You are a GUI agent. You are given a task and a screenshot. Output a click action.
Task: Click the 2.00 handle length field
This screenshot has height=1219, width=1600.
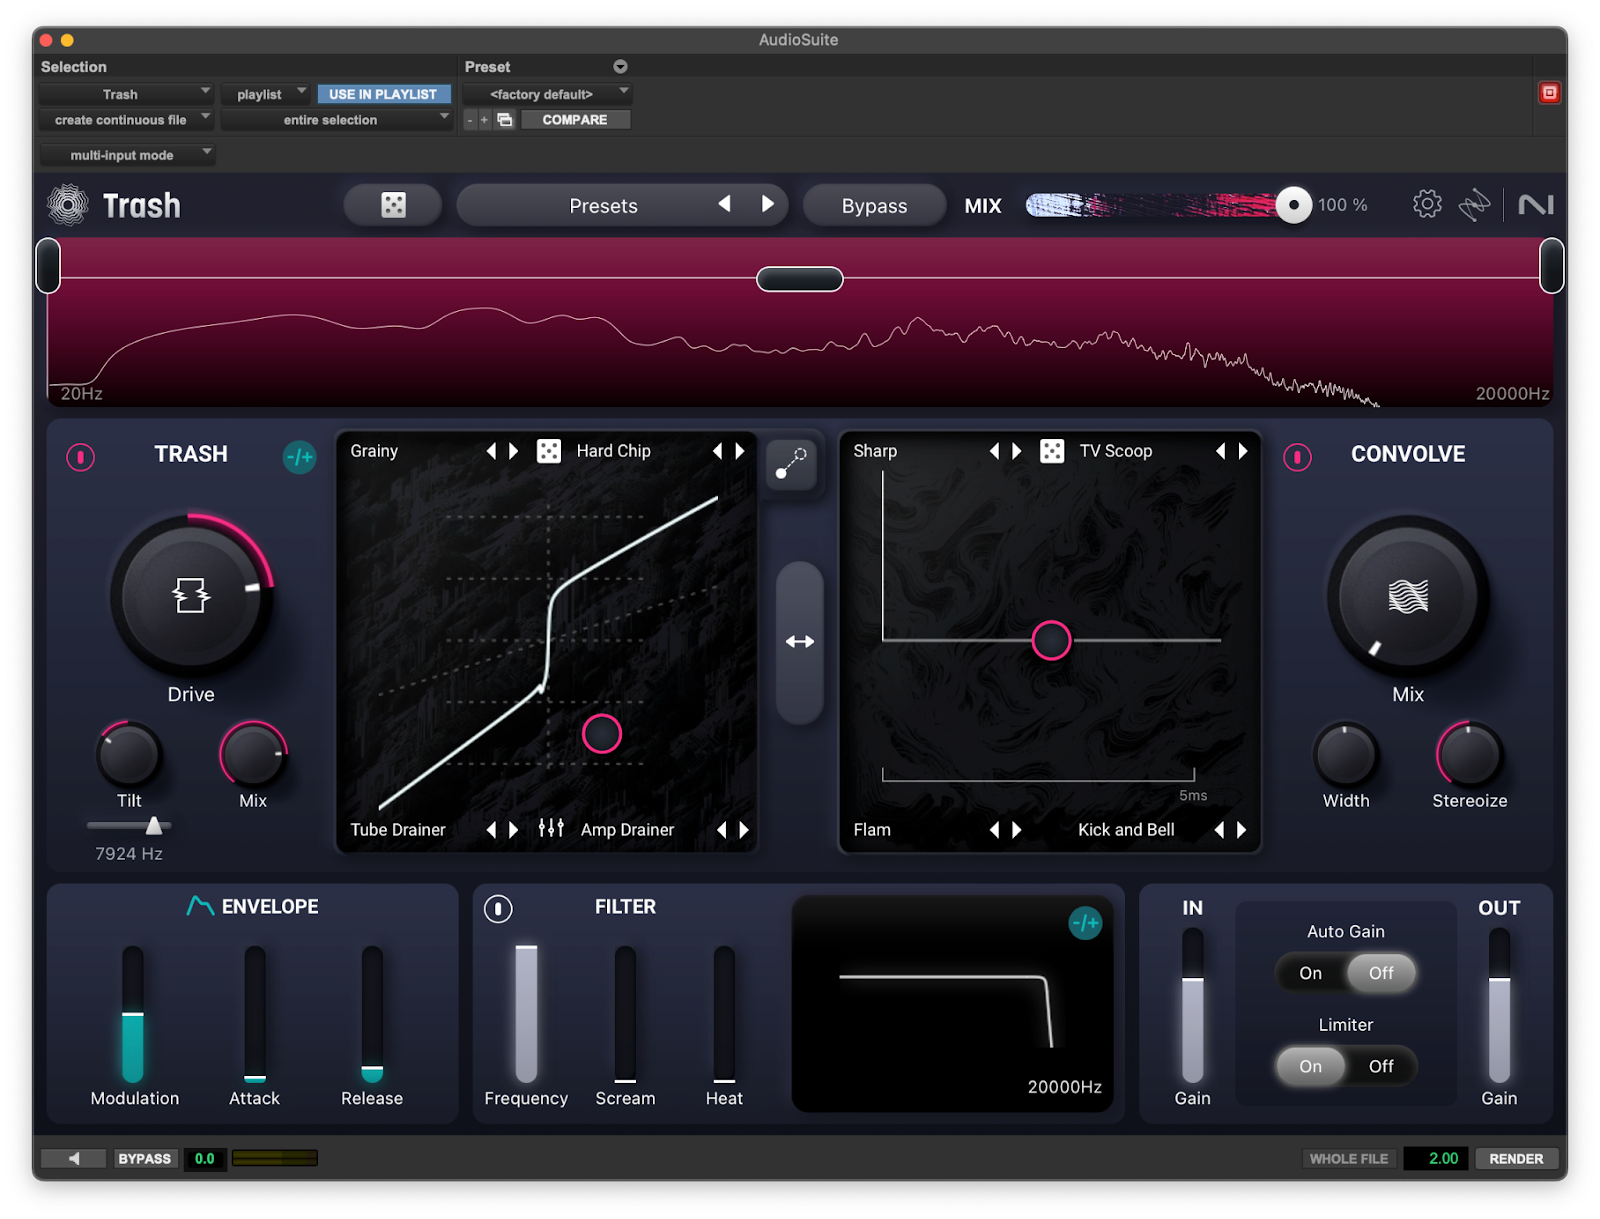click(1438, 1158)
